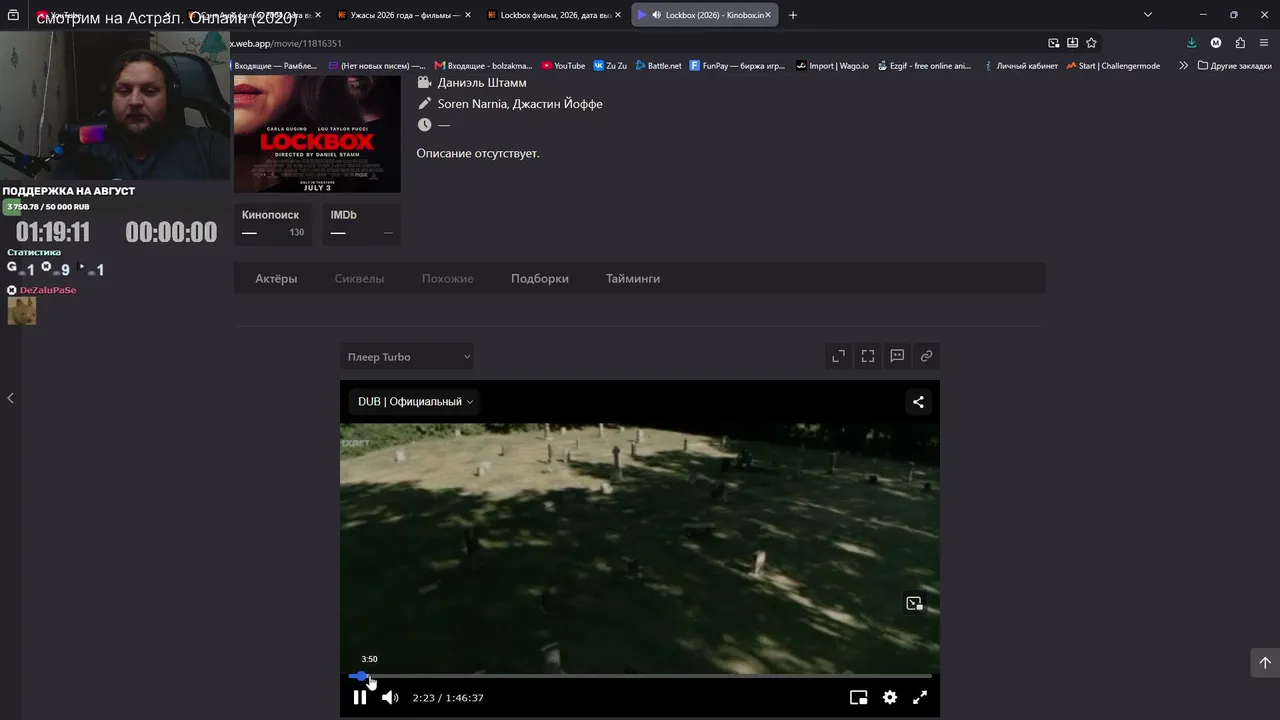
Task: Switch to the Тайминги tab
Action: pos(633,279)
